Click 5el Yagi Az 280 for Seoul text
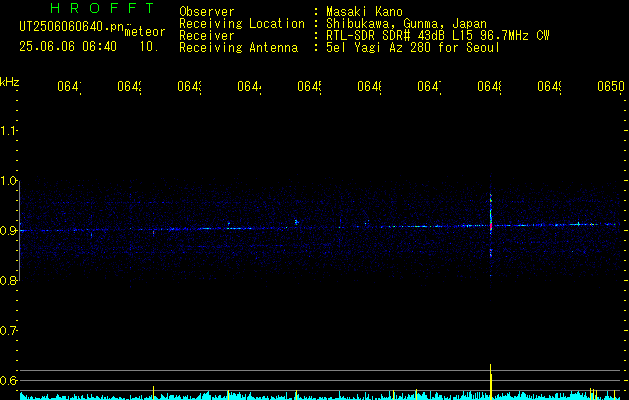Screen dimensions: 629x400 [413, 48]
